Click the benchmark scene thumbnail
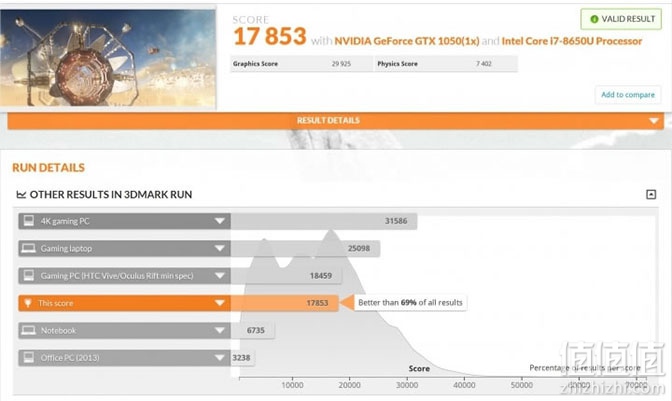 108,58
